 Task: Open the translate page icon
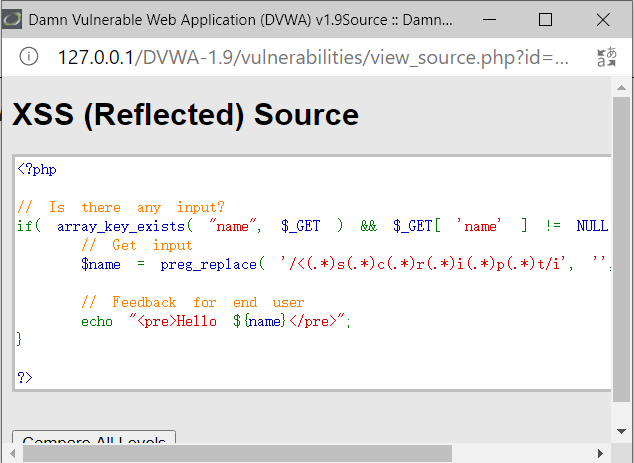607,57
